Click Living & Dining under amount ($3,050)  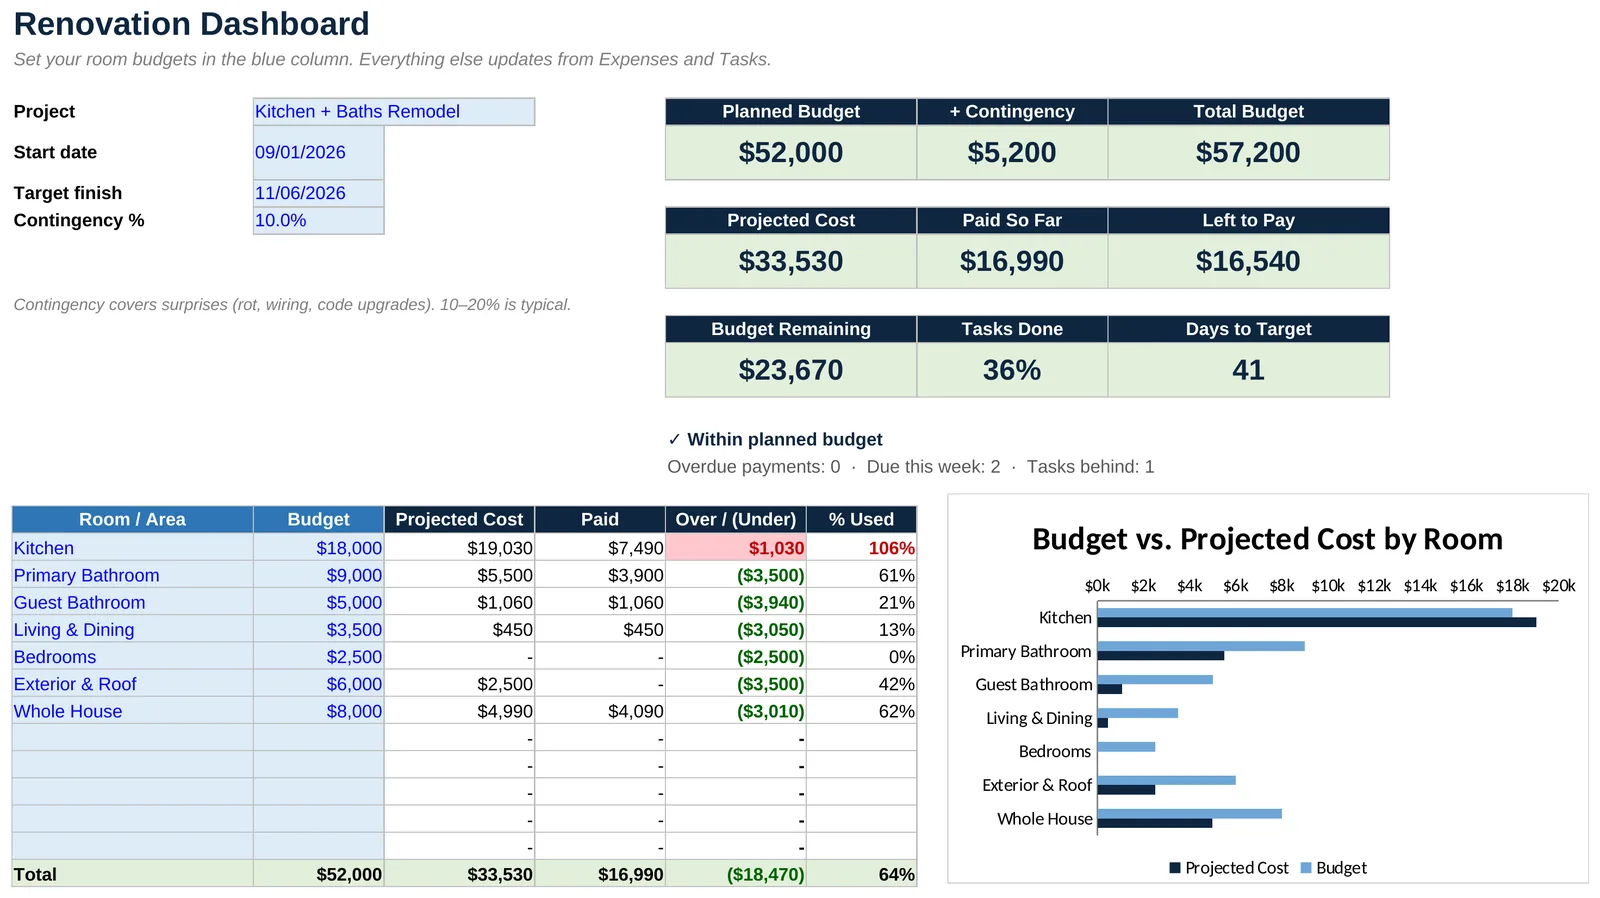pos(736,630)
